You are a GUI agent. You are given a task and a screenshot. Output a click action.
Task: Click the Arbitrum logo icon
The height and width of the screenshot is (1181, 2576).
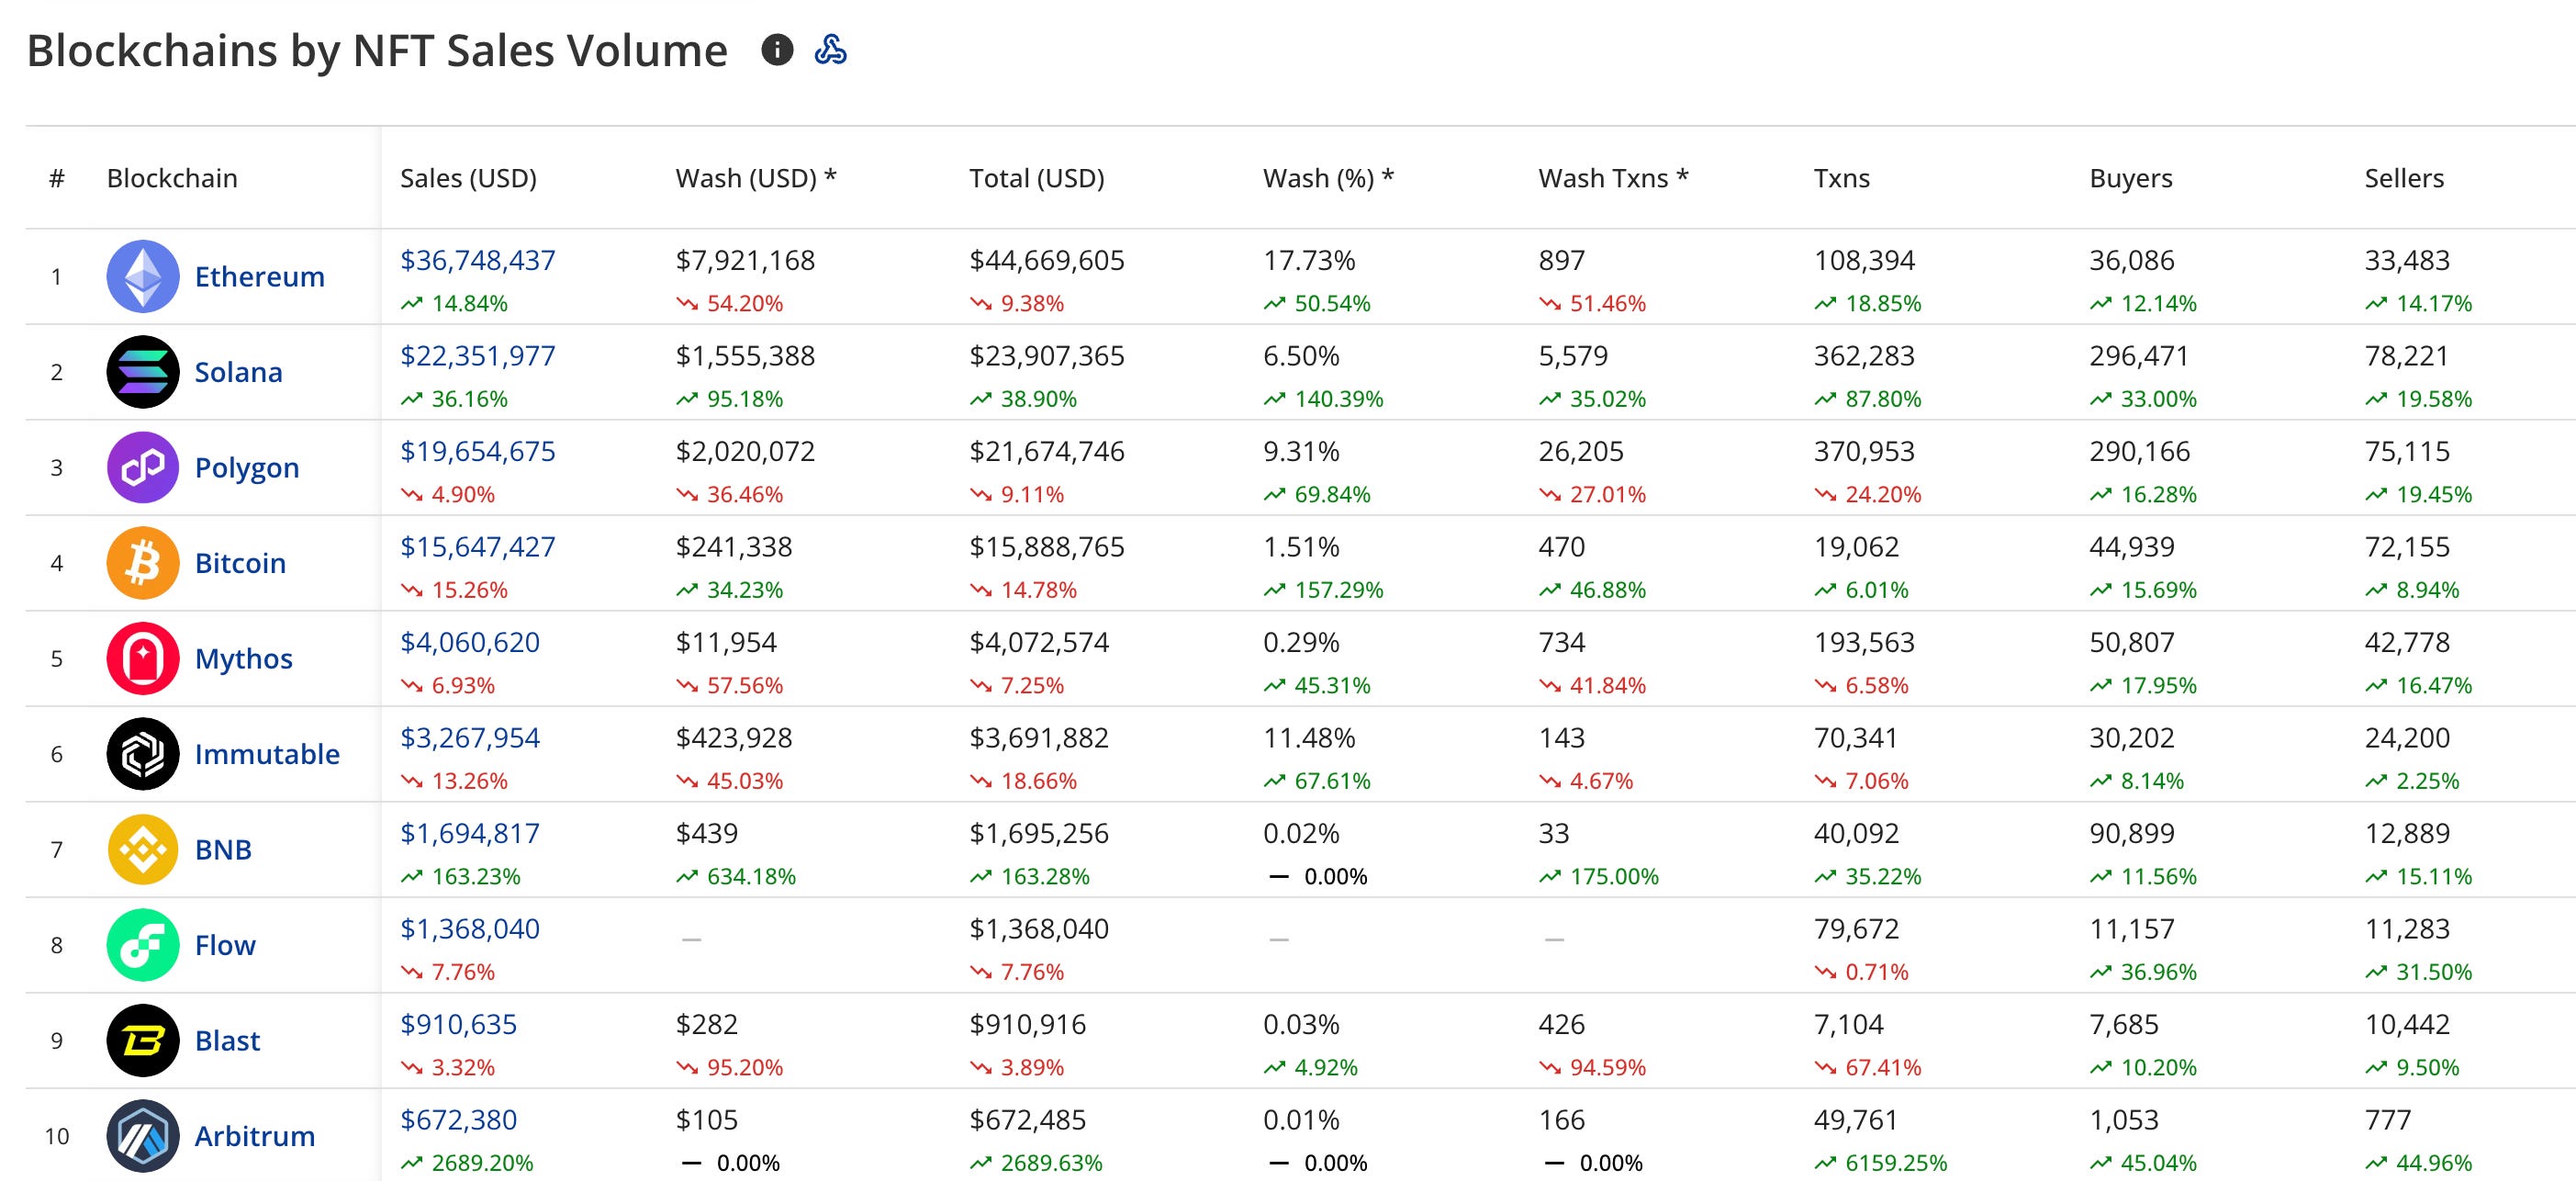click(x=143, y=1136)
